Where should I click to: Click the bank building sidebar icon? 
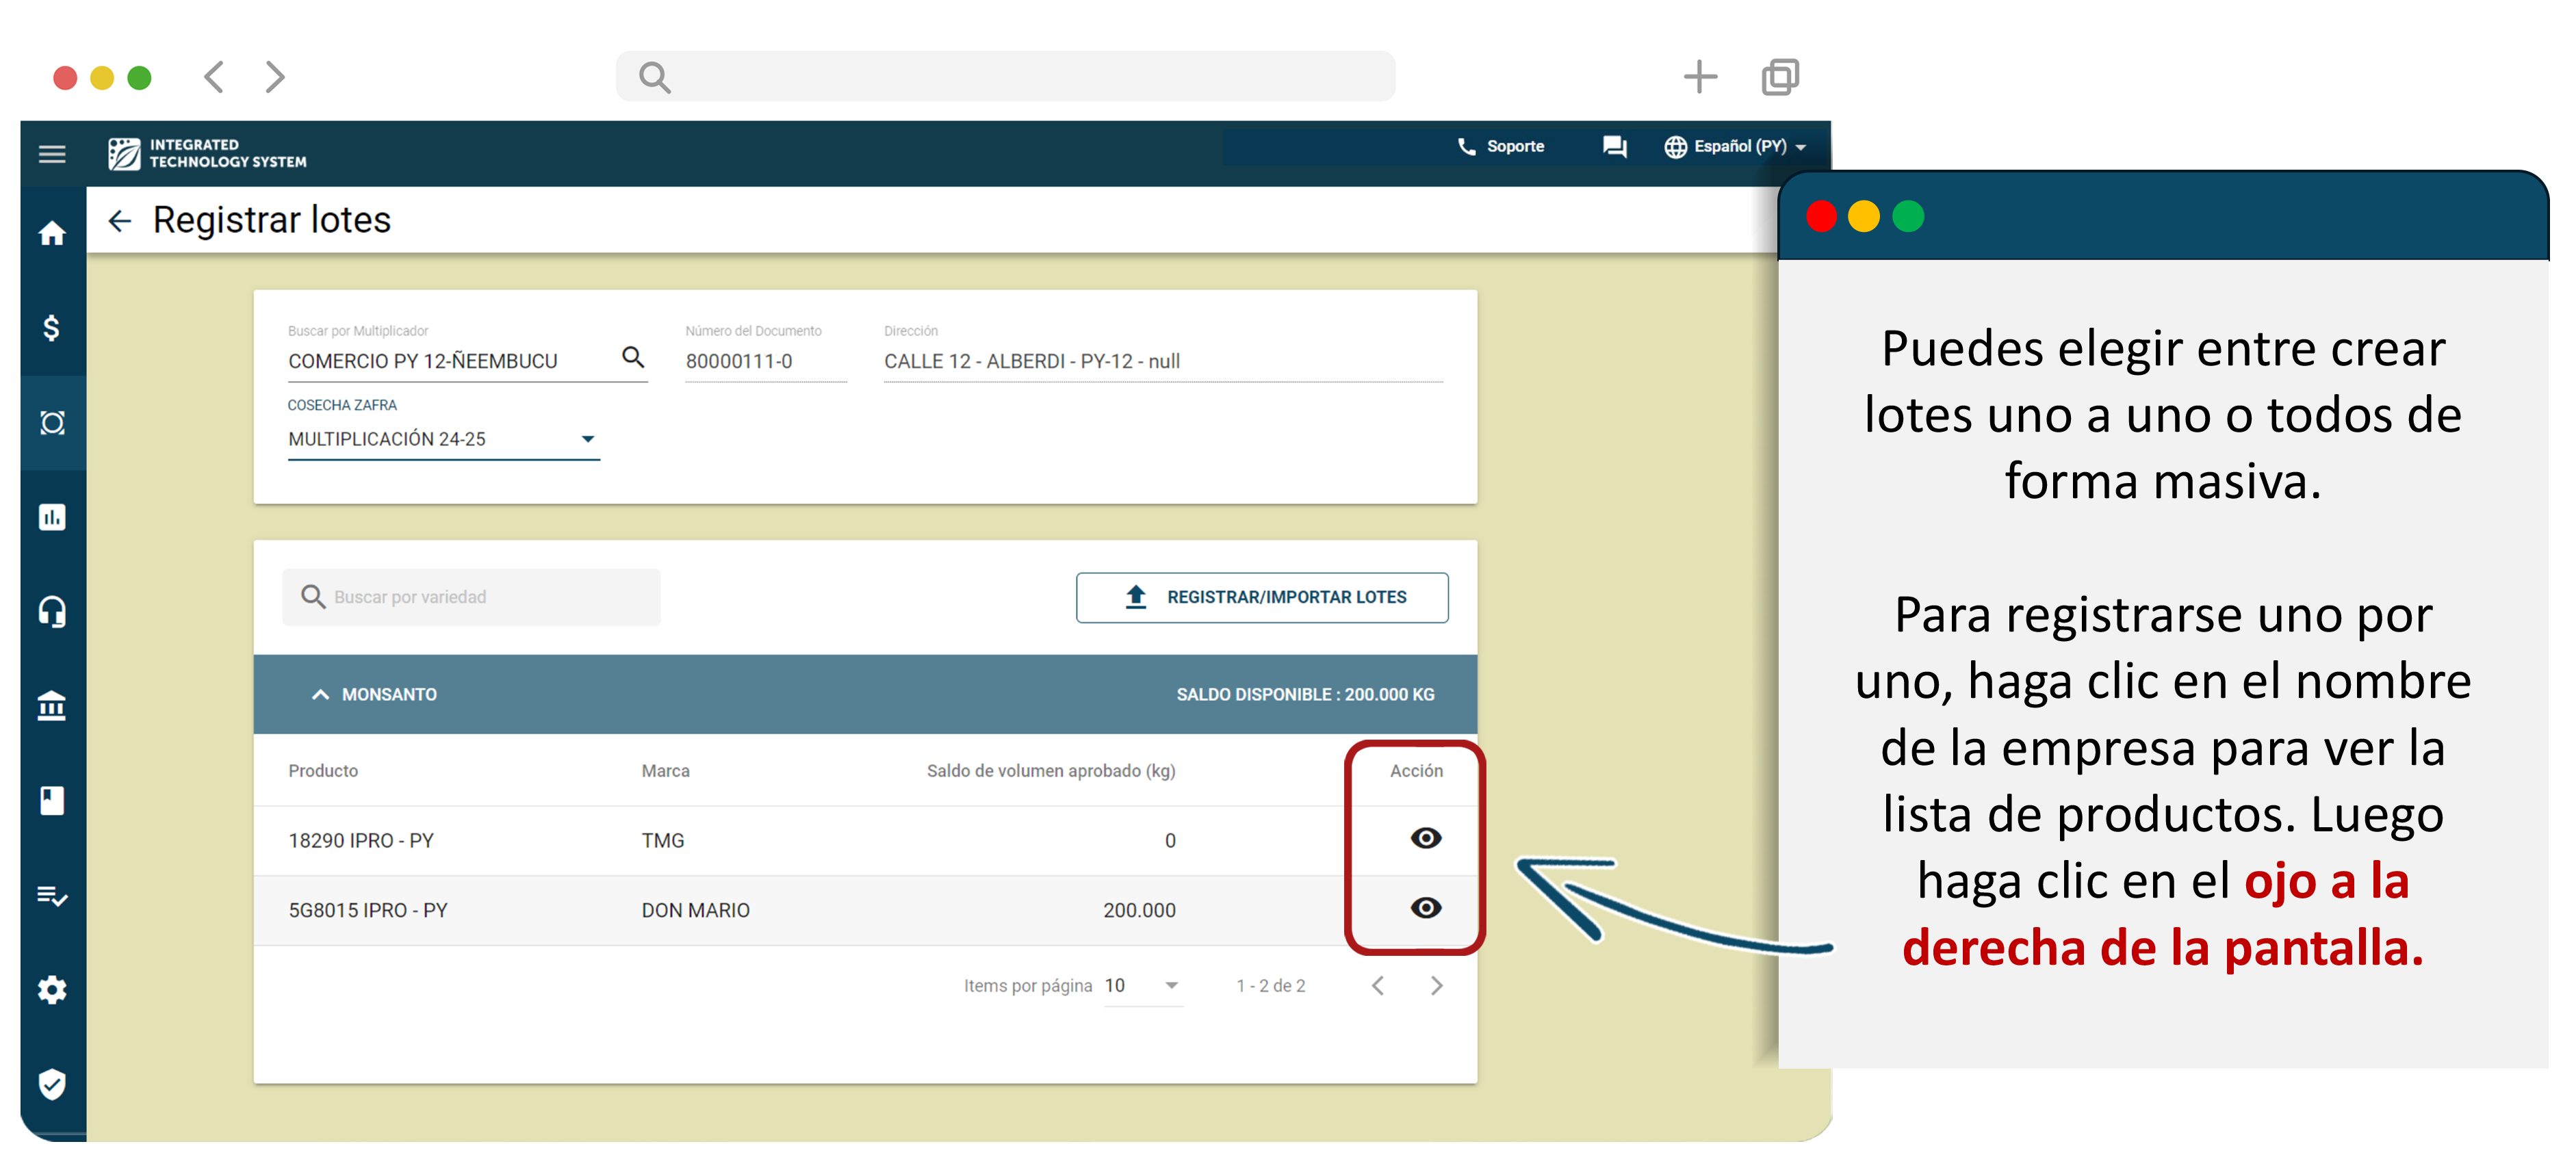pos(52,706)
